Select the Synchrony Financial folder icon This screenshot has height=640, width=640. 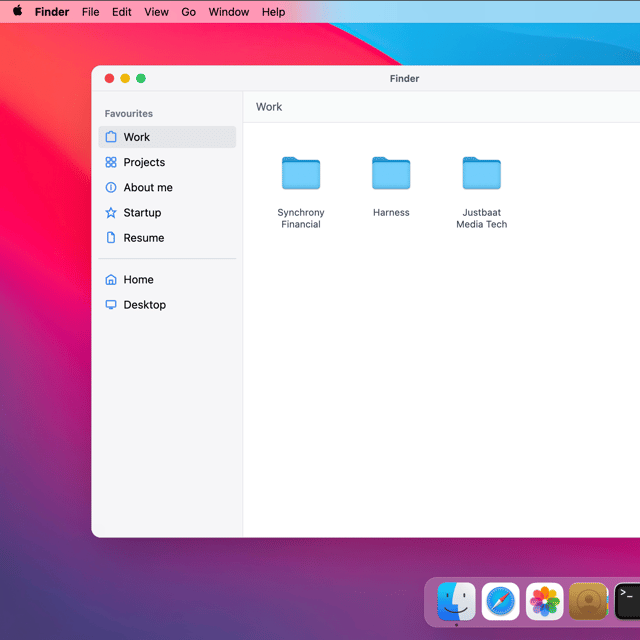click(301, 173)
